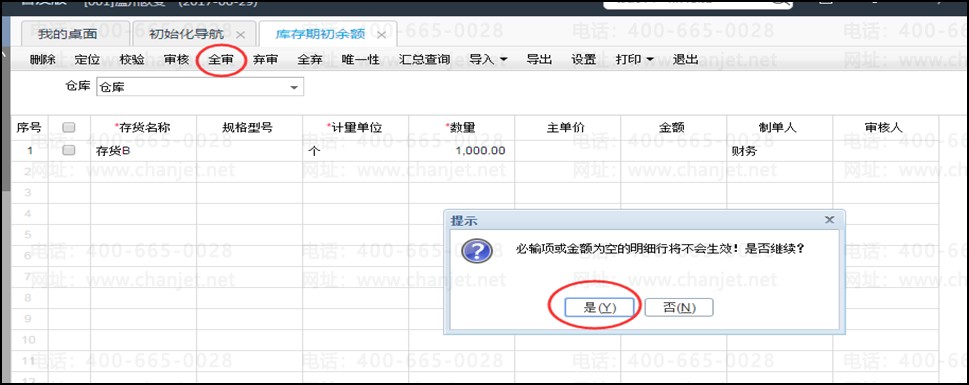Close the 库存期初余额 tab
This screenshot has width=969, height=385.
(381, 35)
